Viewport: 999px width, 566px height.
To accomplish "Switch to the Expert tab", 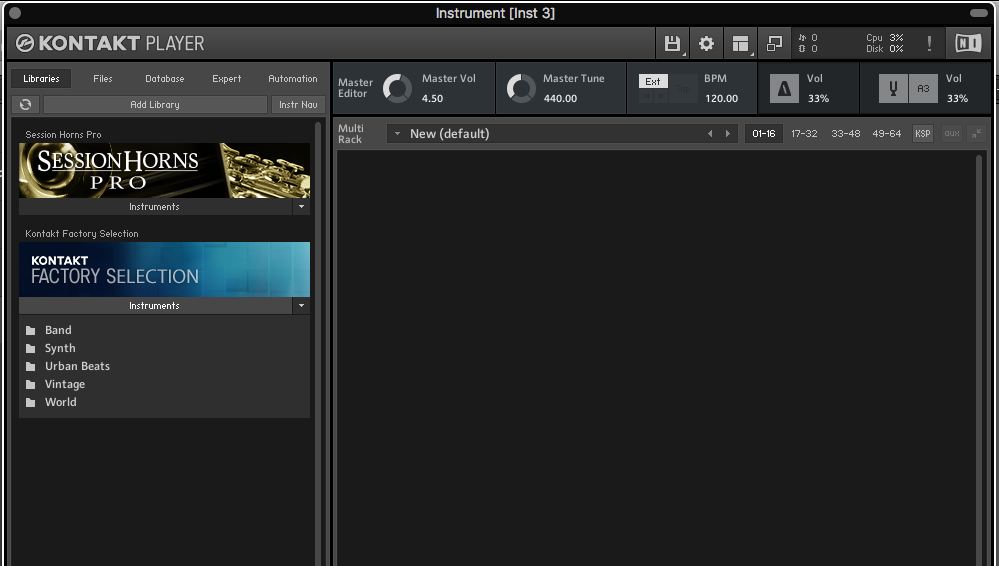I will (x=227, y=78).
